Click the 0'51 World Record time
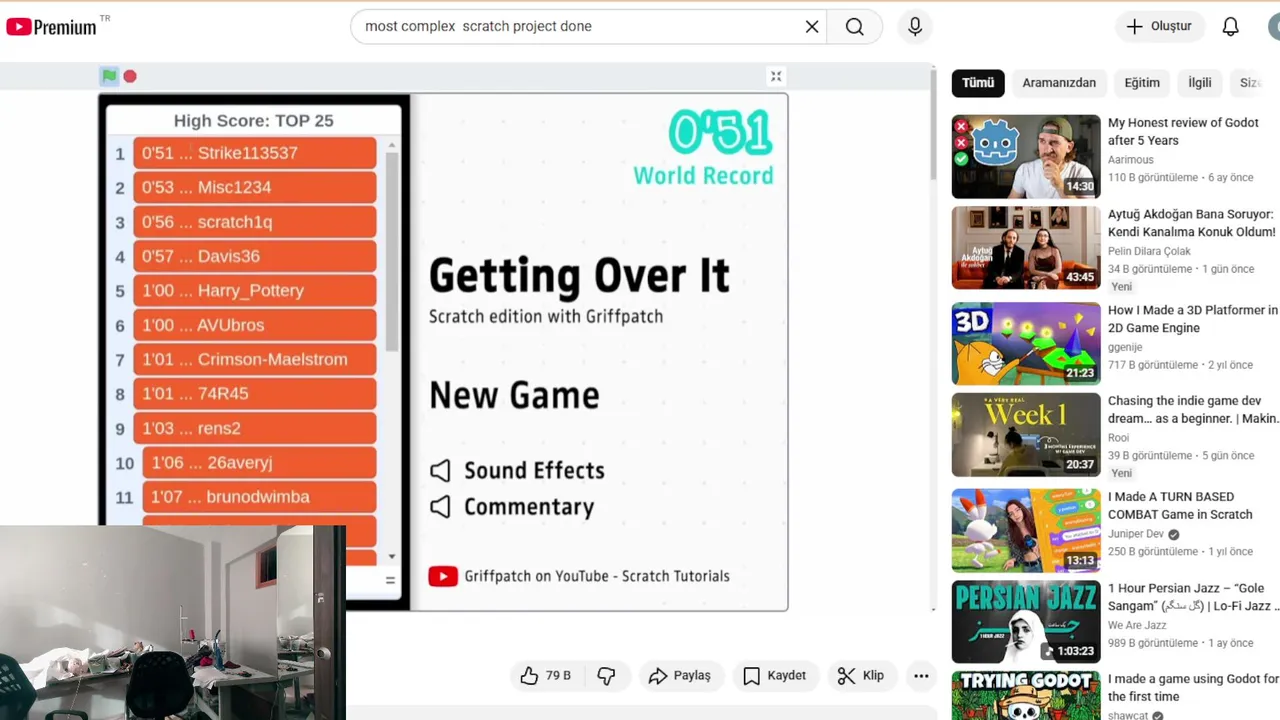 click(720, 132)
